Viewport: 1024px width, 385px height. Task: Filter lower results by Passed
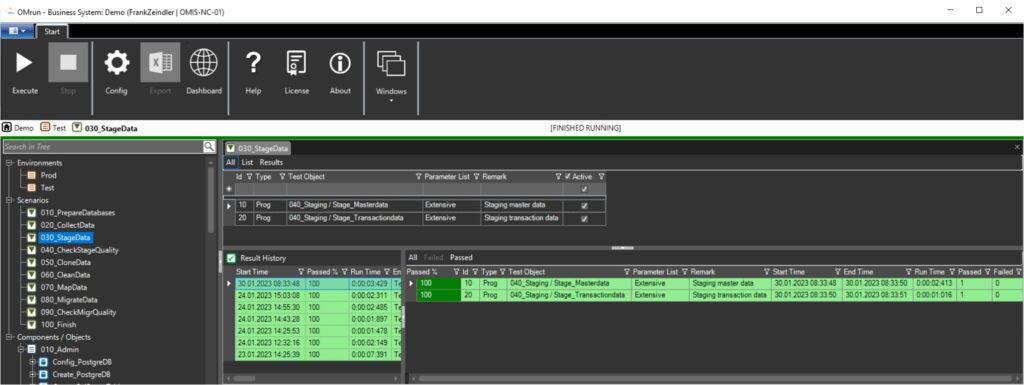(x=461, y=258)
